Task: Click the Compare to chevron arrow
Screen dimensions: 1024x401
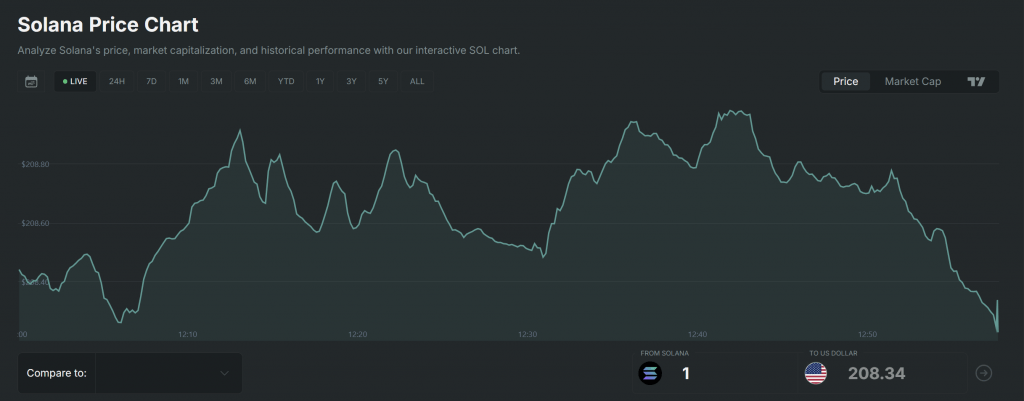Action: 224,373
